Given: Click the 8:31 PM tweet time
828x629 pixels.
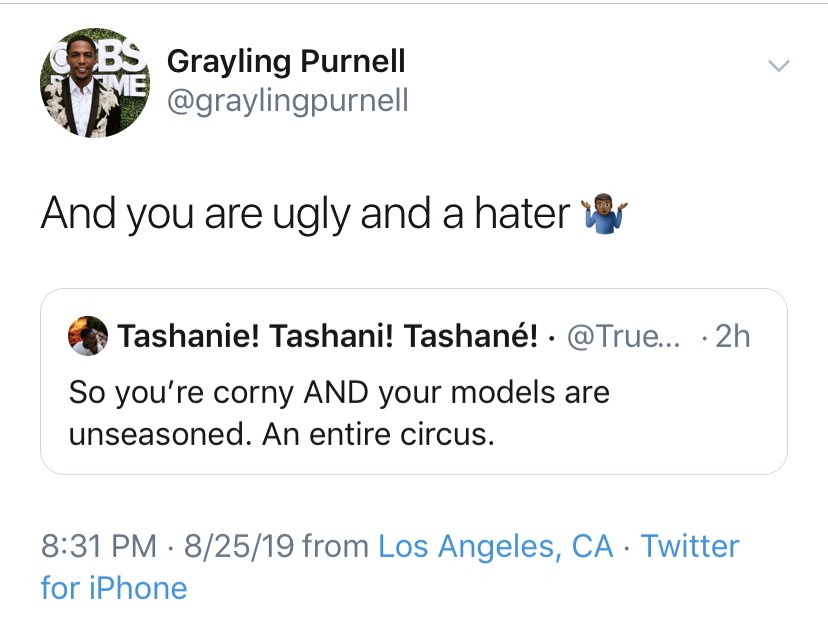Looking at the screenshot, I should coord(99,546).
